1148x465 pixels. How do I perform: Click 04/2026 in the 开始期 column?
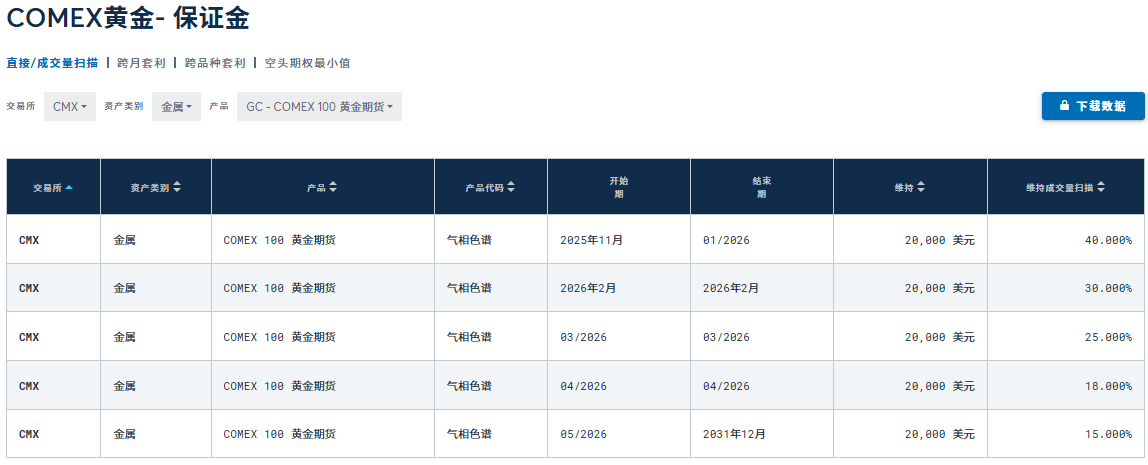(584, 386)
